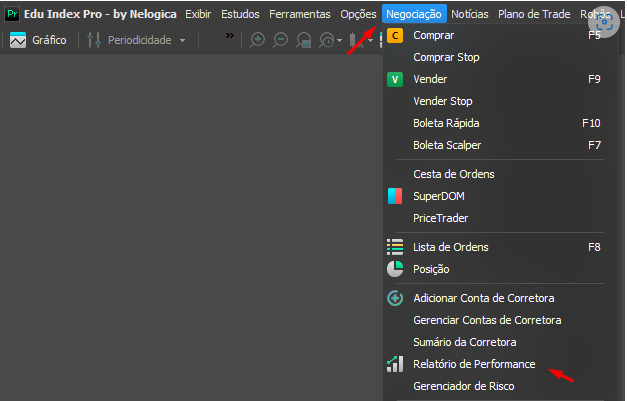Click the Gráfico label in toolbar
This screenshot has width=627, height=401.
(x=49, y=40)
